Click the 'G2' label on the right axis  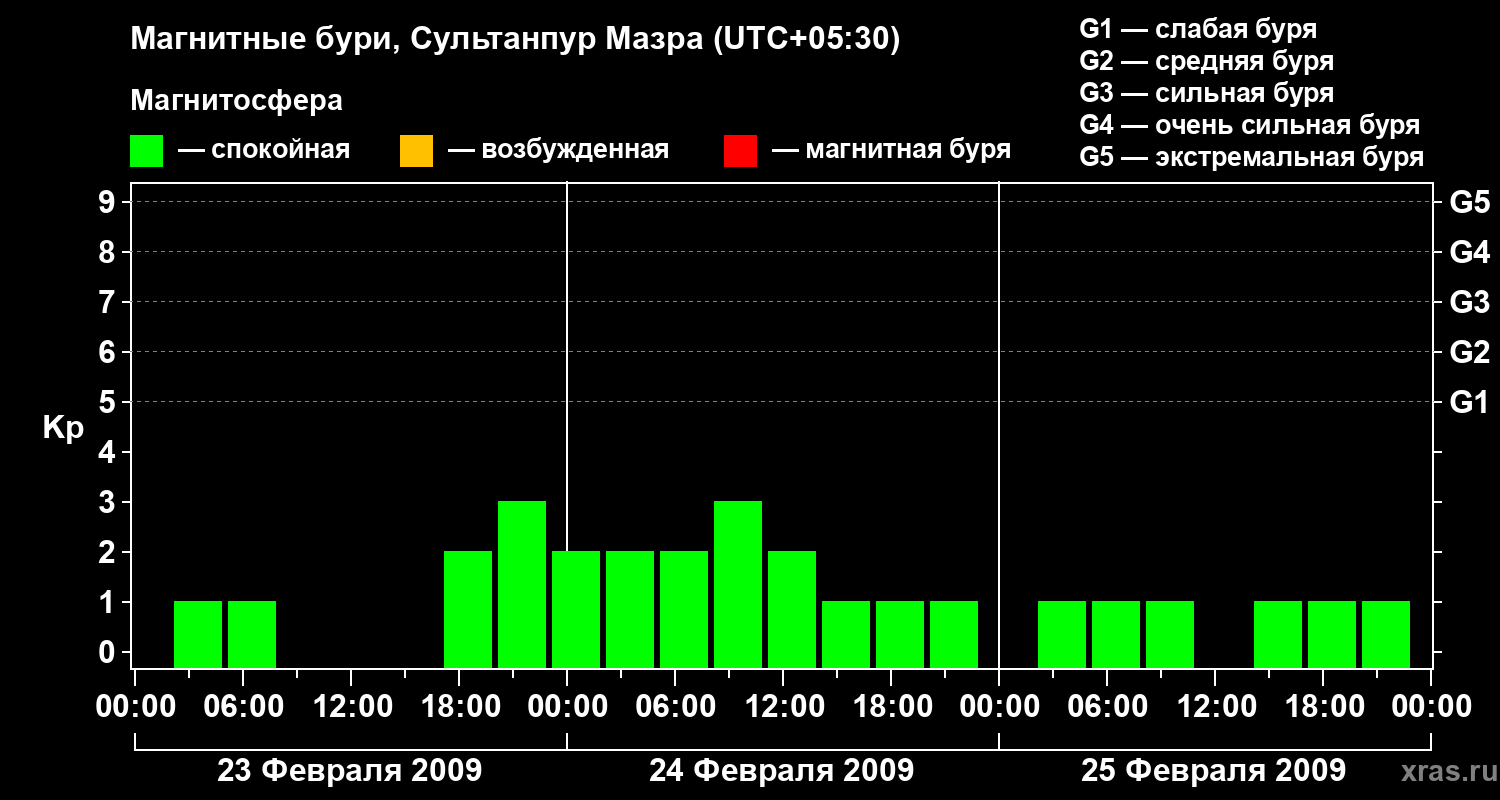click(1470, 352)
